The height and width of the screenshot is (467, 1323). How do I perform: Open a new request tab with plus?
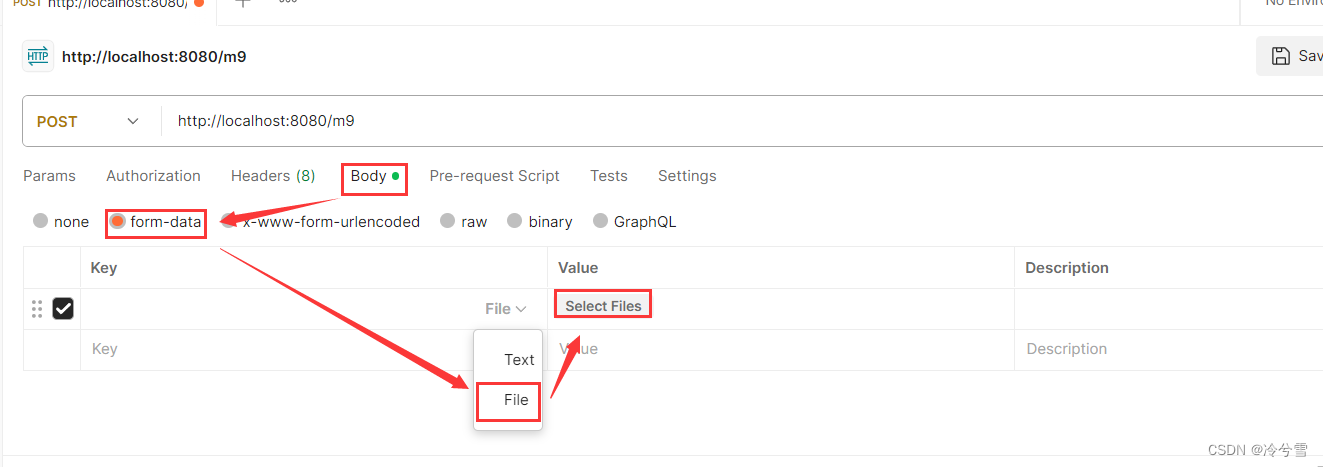[x=242, y=4]
